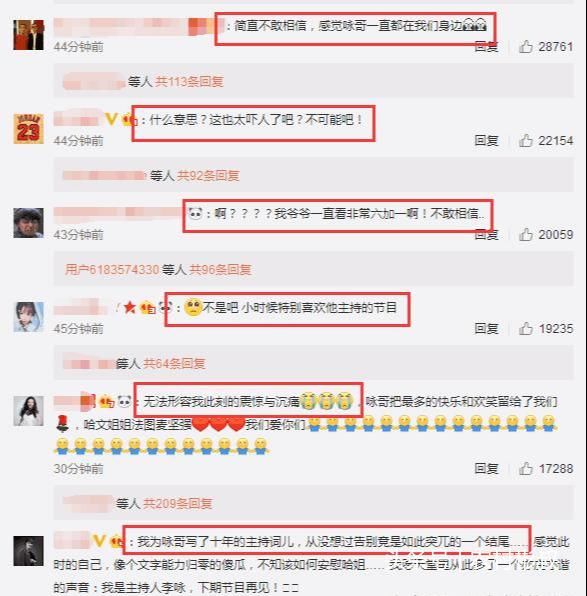The width and height of the screenshot is (587, 596).
Task: Expand the 共96条回复 replies
Action: pyautogui.click(x=220, y=270)
